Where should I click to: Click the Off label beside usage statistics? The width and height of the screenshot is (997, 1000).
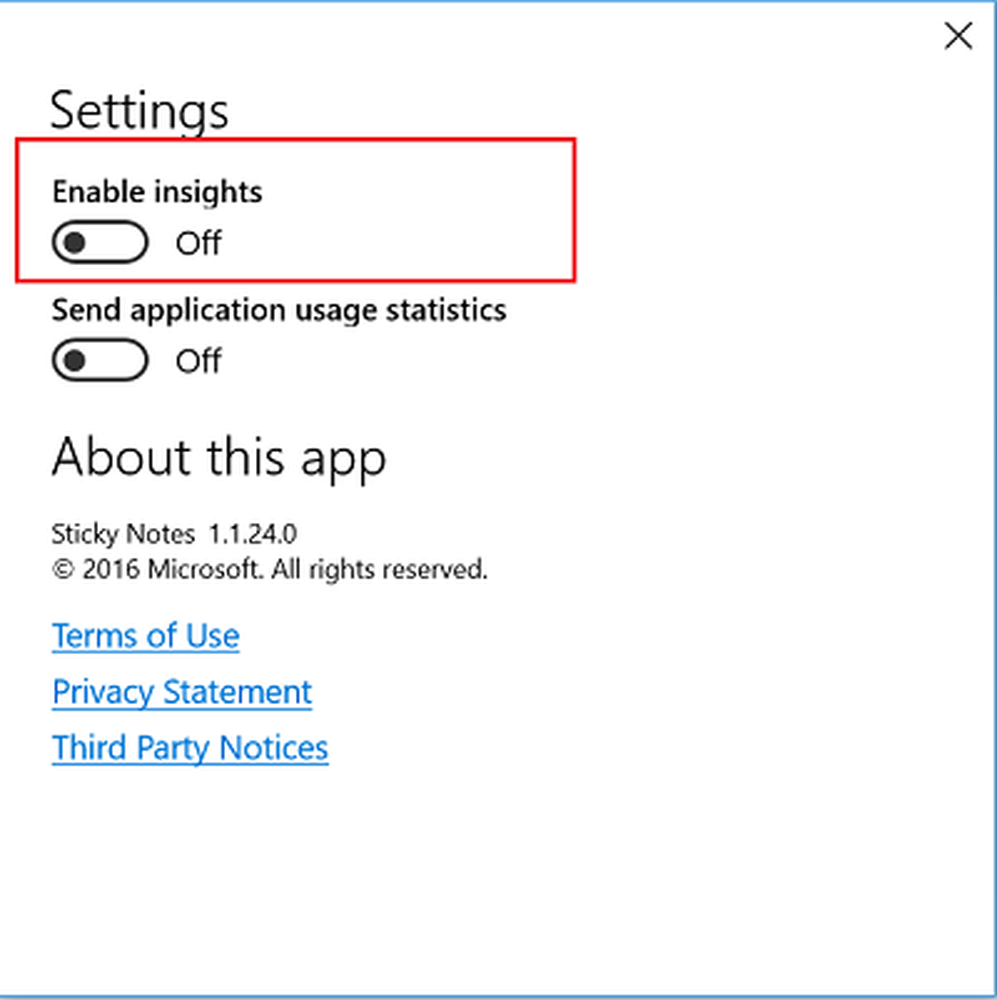[198, 361]
